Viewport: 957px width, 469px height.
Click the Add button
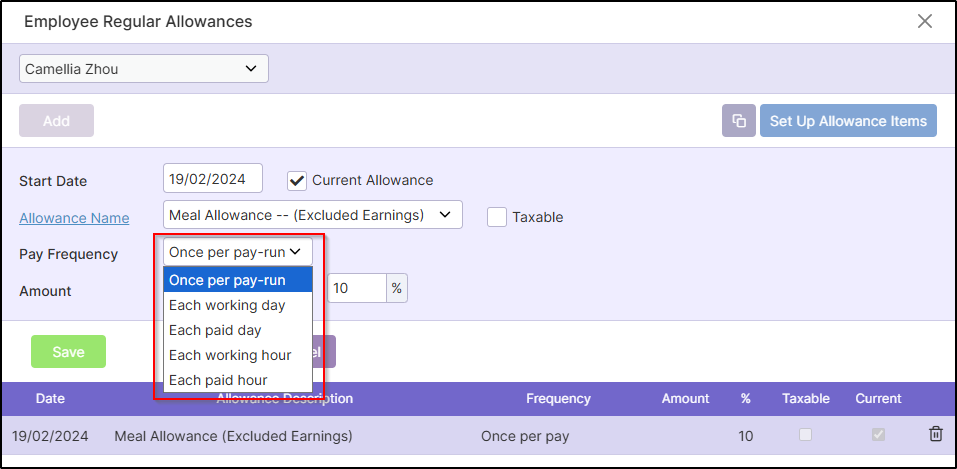click(x=56, y=121)
